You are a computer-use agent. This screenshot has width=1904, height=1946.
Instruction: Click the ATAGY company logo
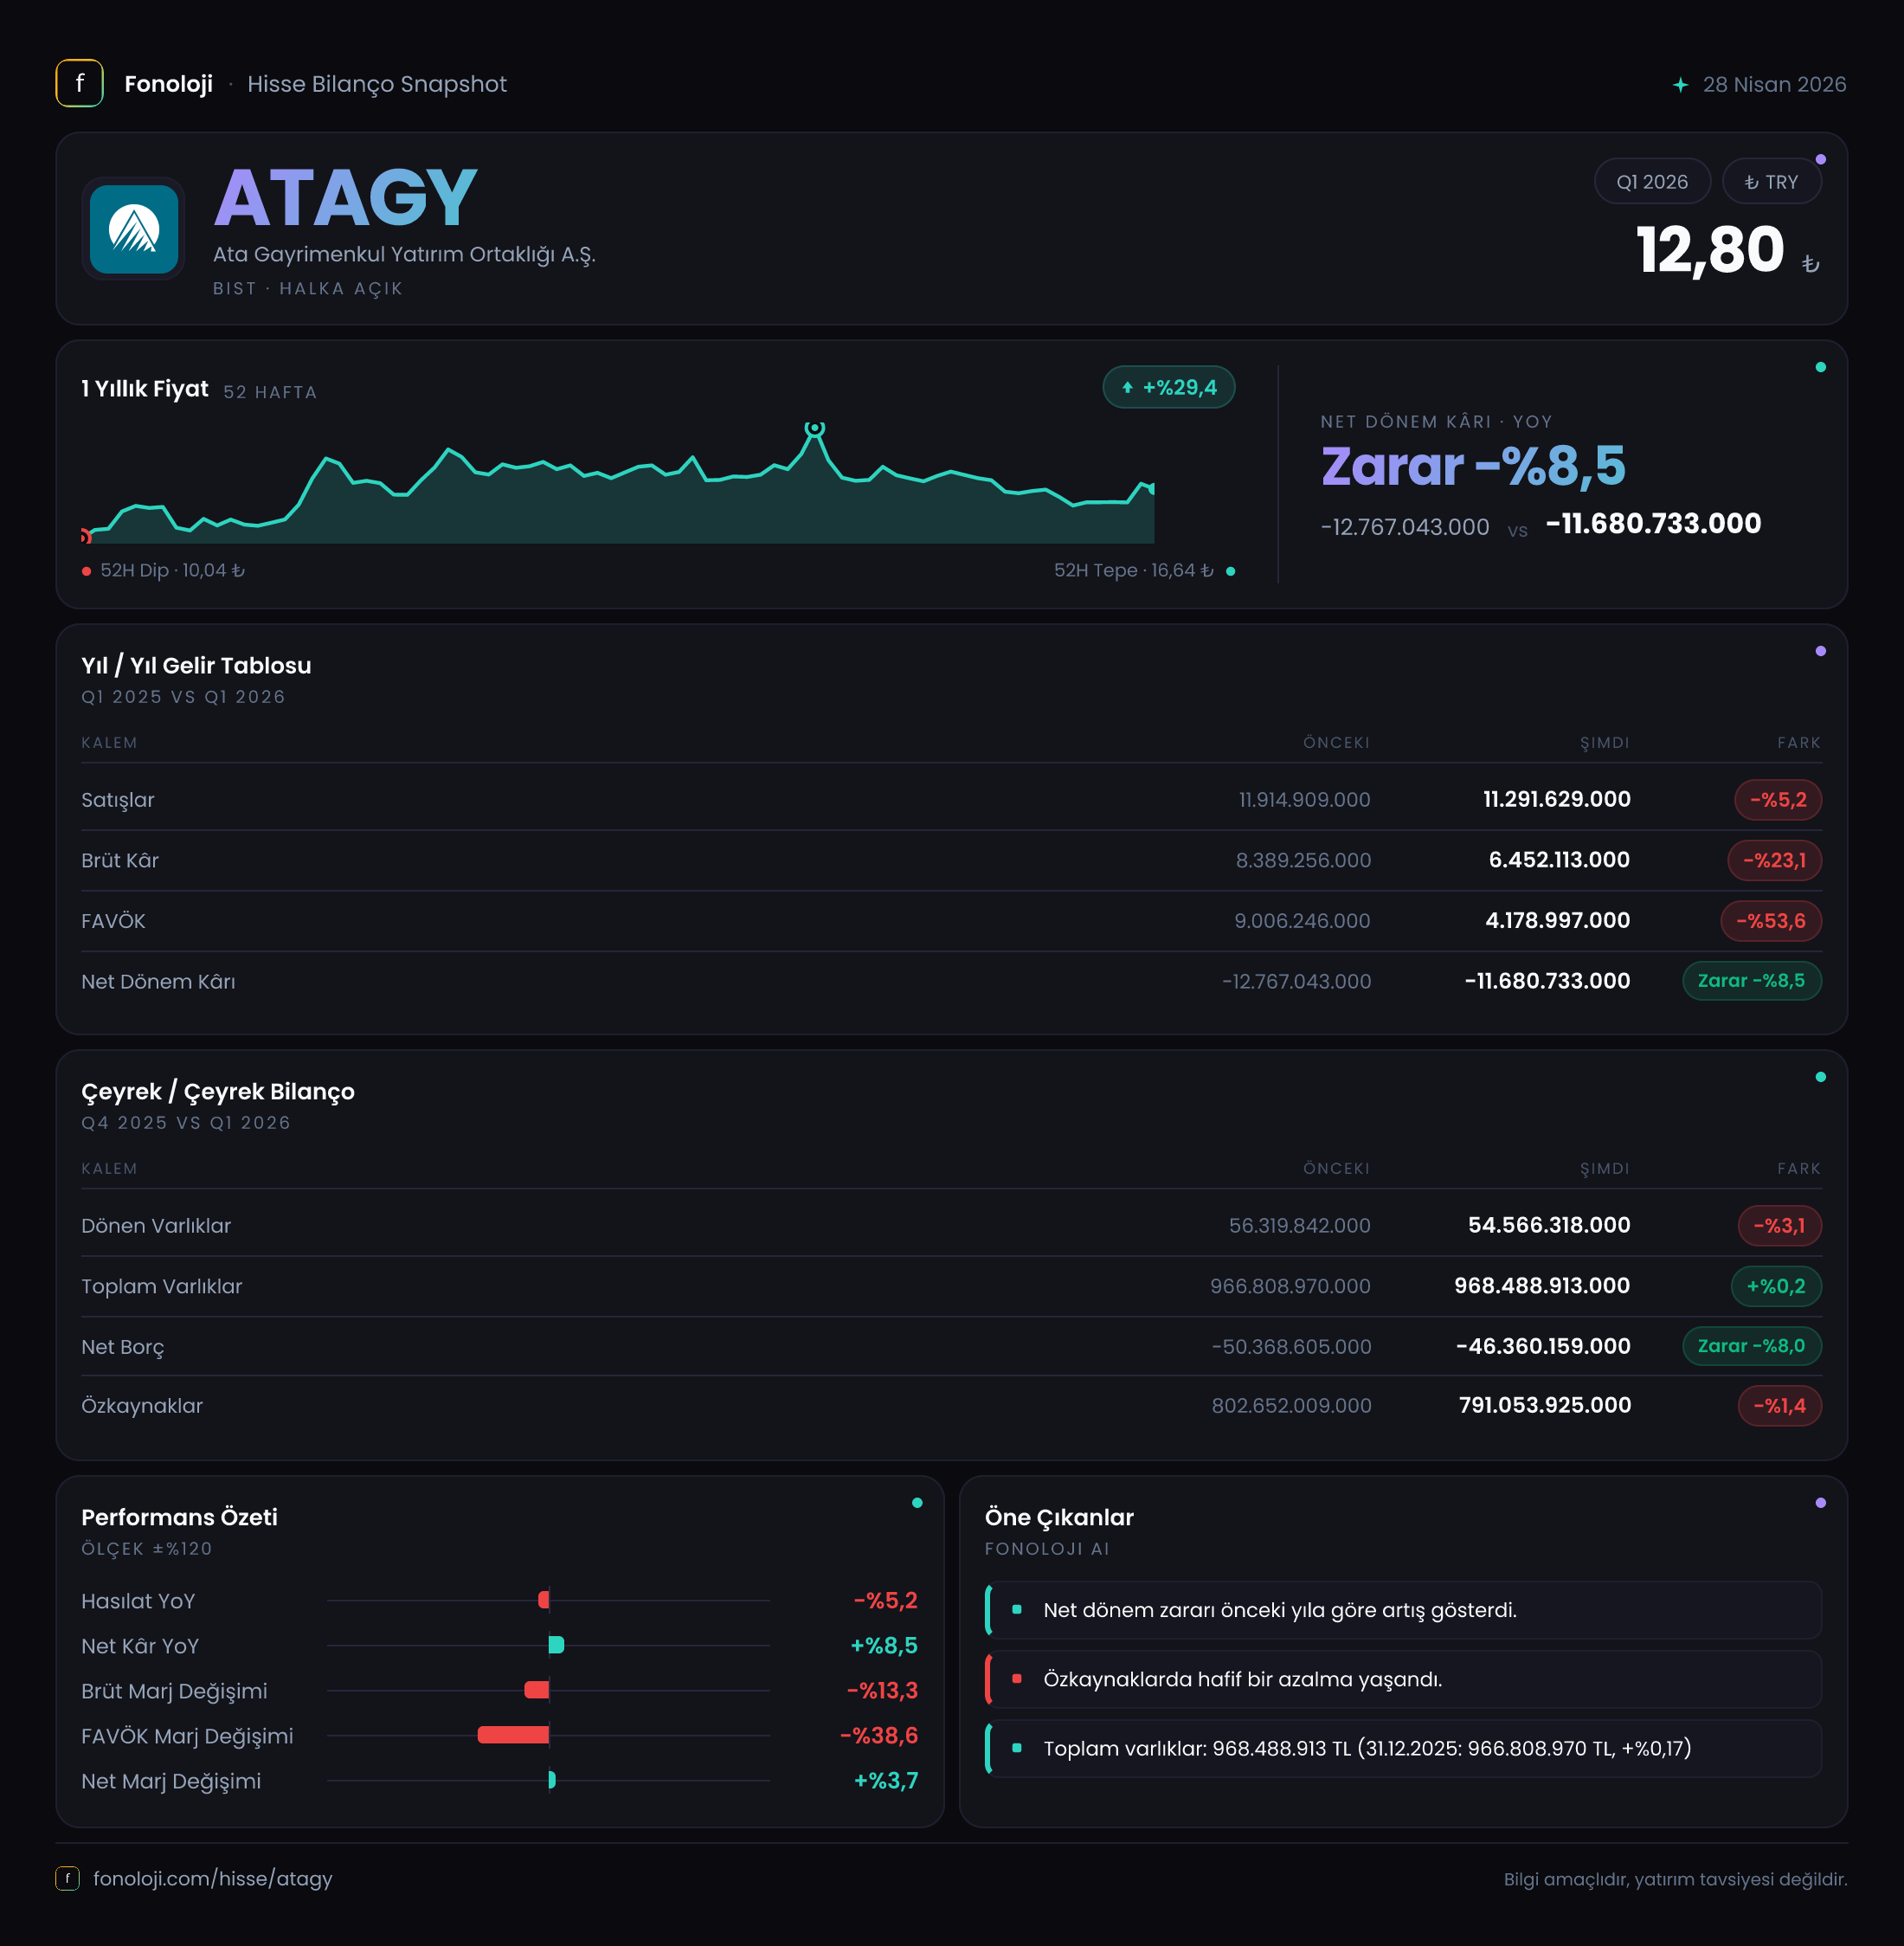(133, 229)
